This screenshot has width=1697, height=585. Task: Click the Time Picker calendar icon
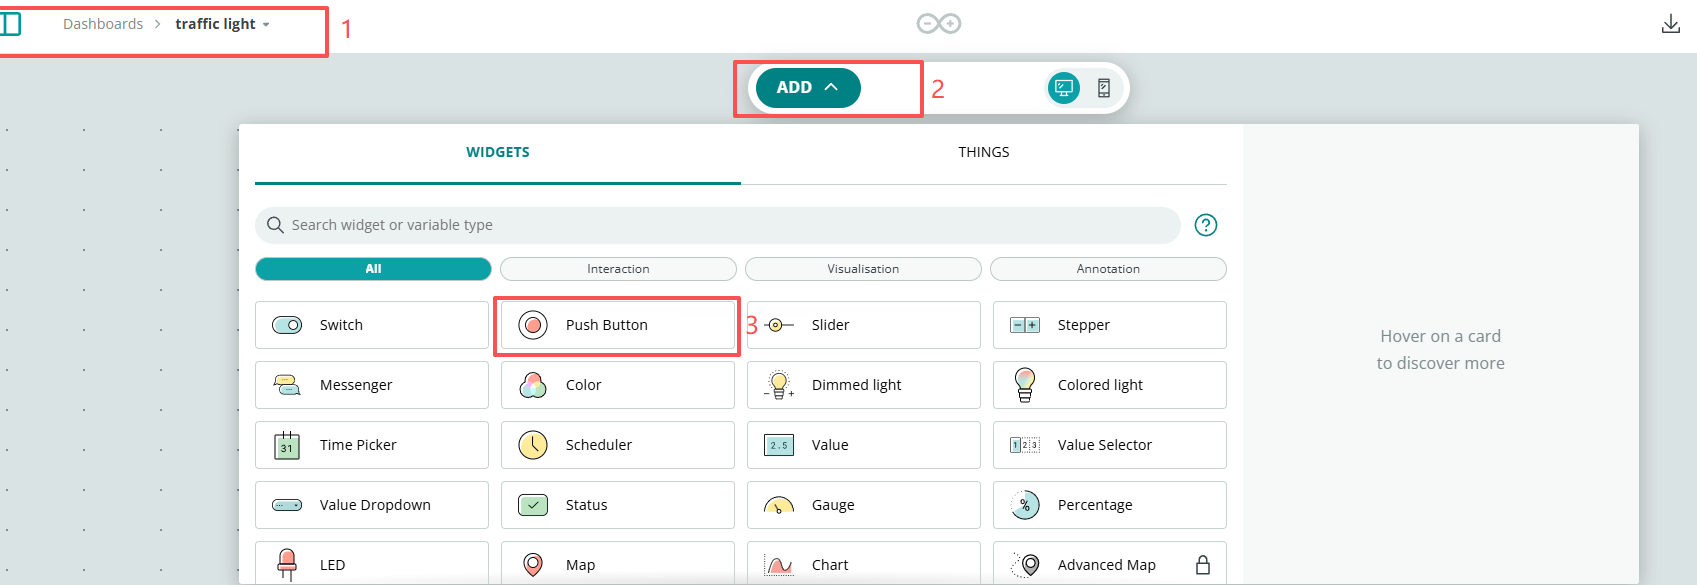[x=287, y=445]
